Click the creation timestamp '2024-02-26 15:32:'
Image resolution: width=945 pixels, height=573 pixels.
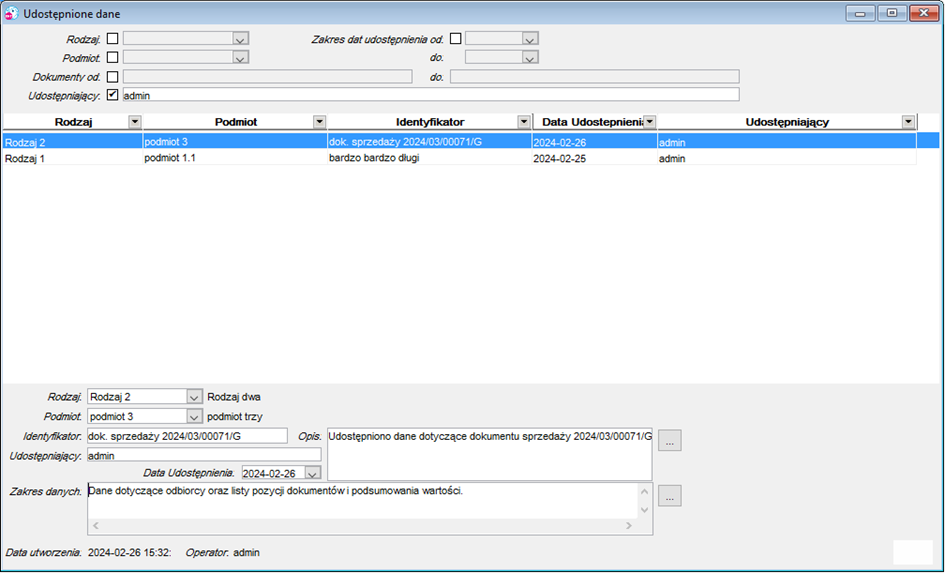130,553
